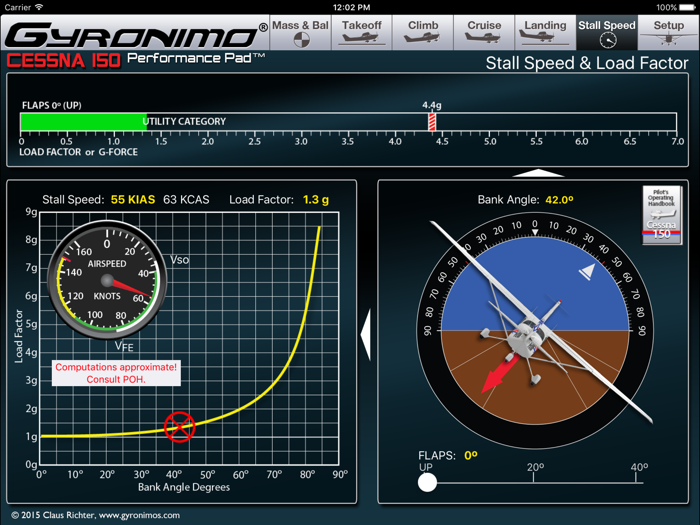Select the Landing tab
The image size is (700, 525).
click(x=545, y=33)
